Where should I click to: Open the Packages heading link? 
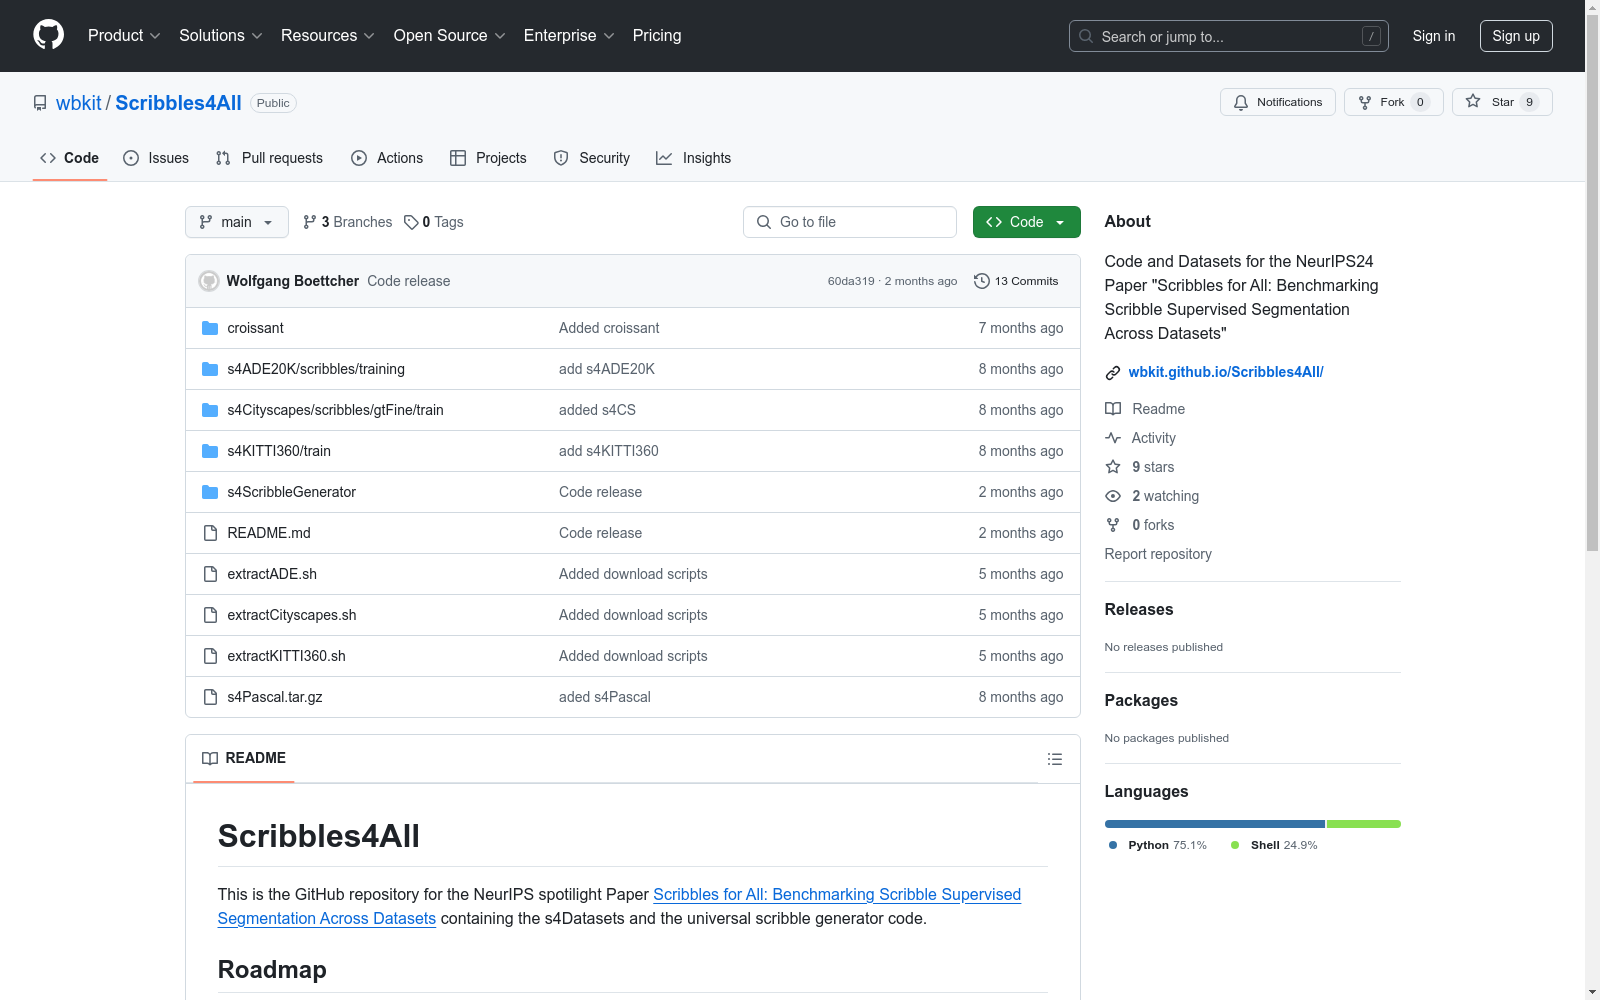pos(1141,701)
